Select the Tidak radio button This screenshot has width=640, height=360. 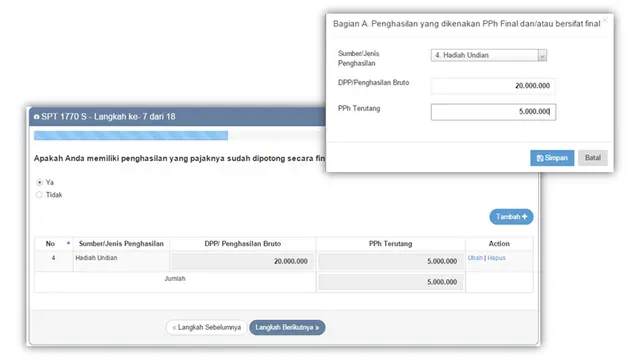pos(39,195)
